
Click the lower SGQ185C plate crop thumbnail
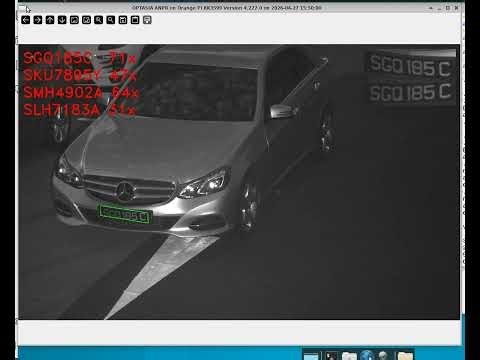(411, 93)
